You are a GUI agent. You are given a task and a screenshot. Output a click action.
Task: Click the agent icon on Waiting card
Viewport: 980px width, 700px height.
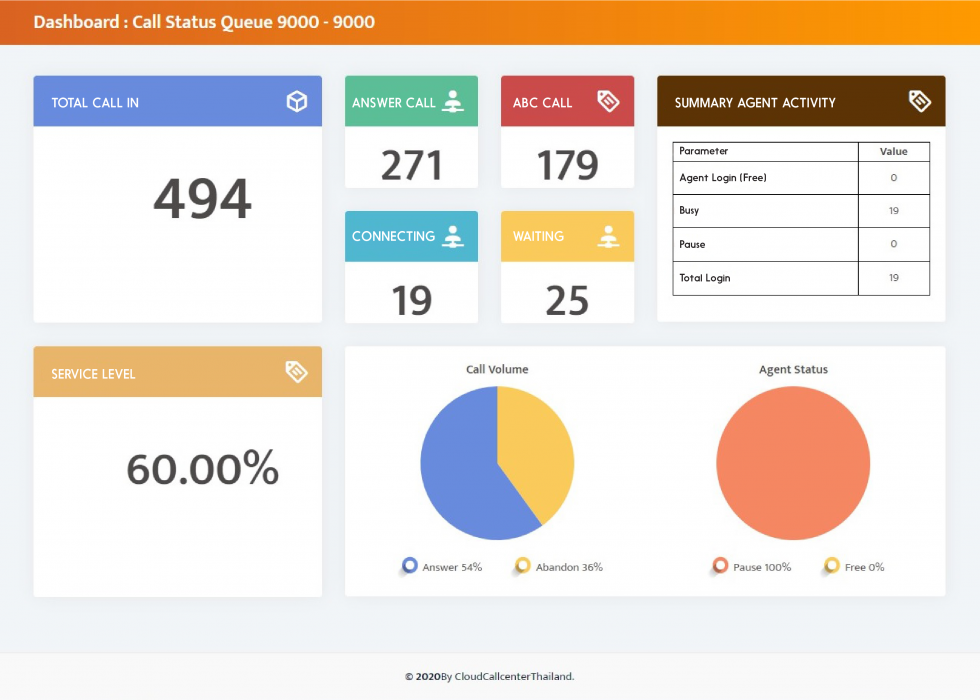pyautogui.click(x=608, y=236)
